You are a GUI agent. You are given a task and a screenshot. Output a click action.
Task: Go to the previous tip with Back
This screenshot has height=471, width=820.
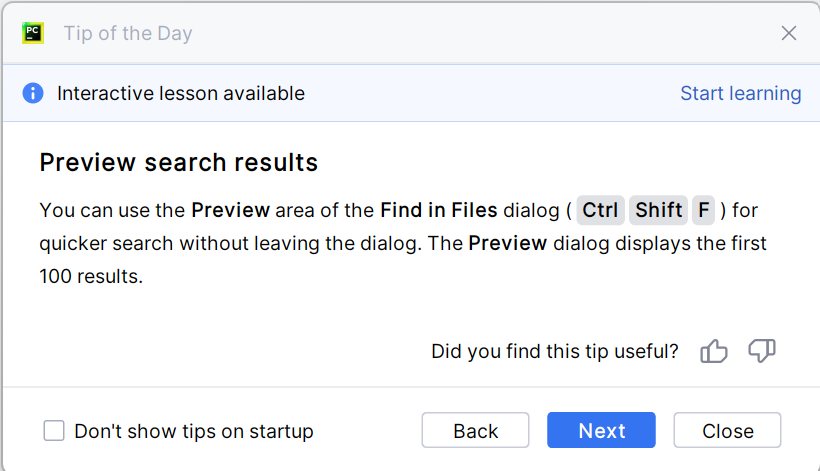475,431
